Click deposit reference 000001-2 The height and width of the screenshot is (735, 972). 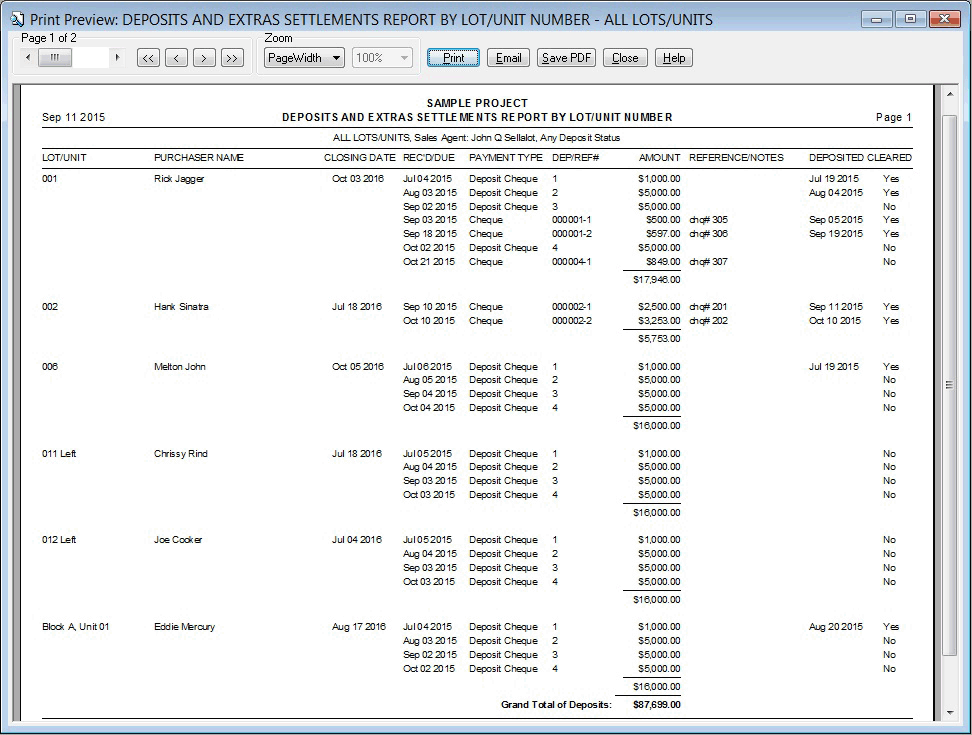click(x=572, y=234)
